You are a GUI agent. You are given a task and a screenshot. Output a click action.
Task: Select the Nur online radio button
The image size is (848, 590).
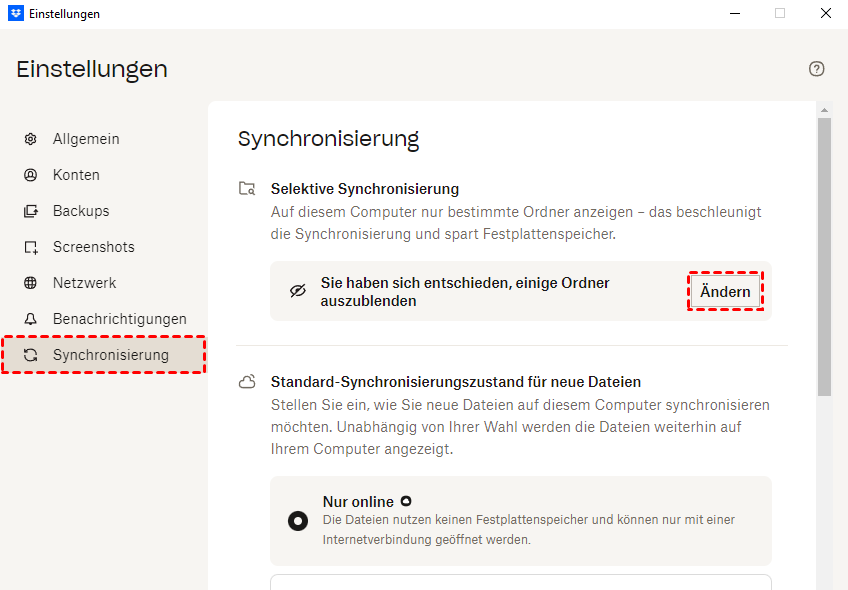(298, 520)
